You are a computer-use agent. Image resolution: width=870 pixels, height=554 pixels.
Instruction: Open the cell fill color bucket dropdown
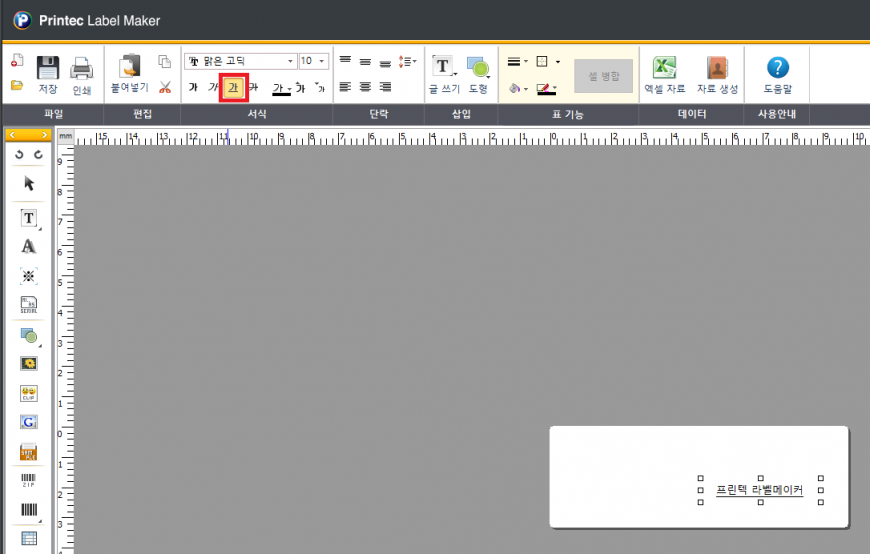click(518, 88)
